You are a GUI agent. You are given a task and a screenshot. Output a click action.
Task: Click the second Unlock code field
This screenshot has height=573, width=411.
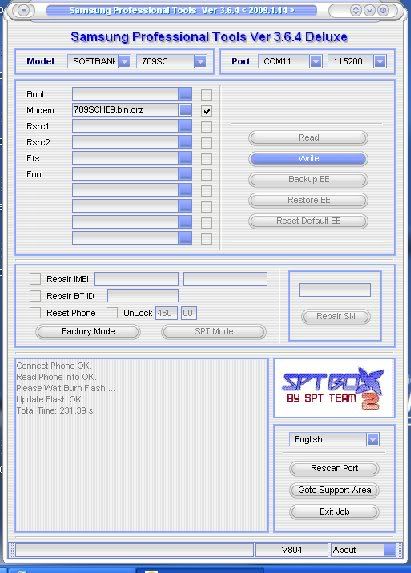[x=189, y=313]
